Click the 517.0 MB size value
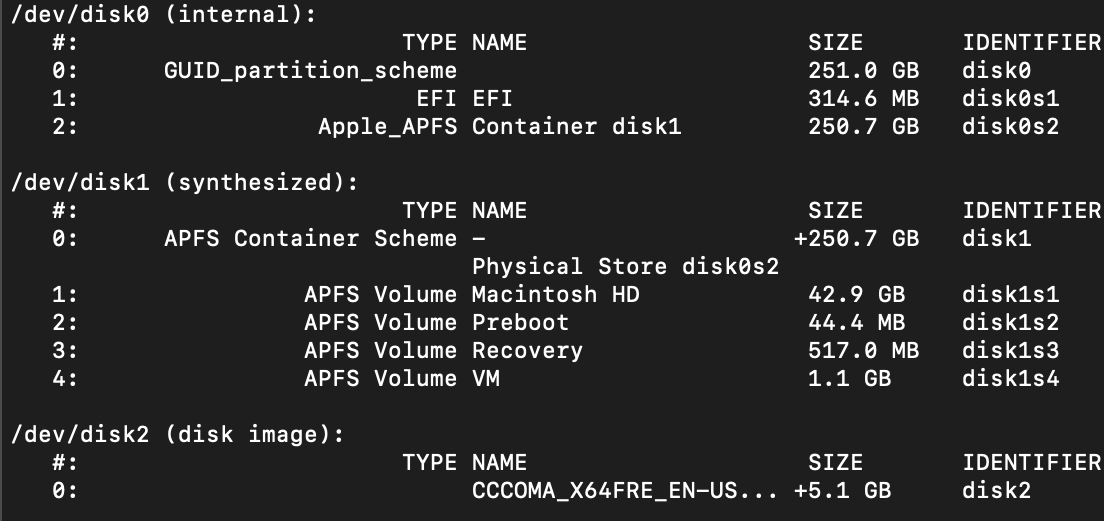The height and width of the screenshot is (521, 1104). 863,351
